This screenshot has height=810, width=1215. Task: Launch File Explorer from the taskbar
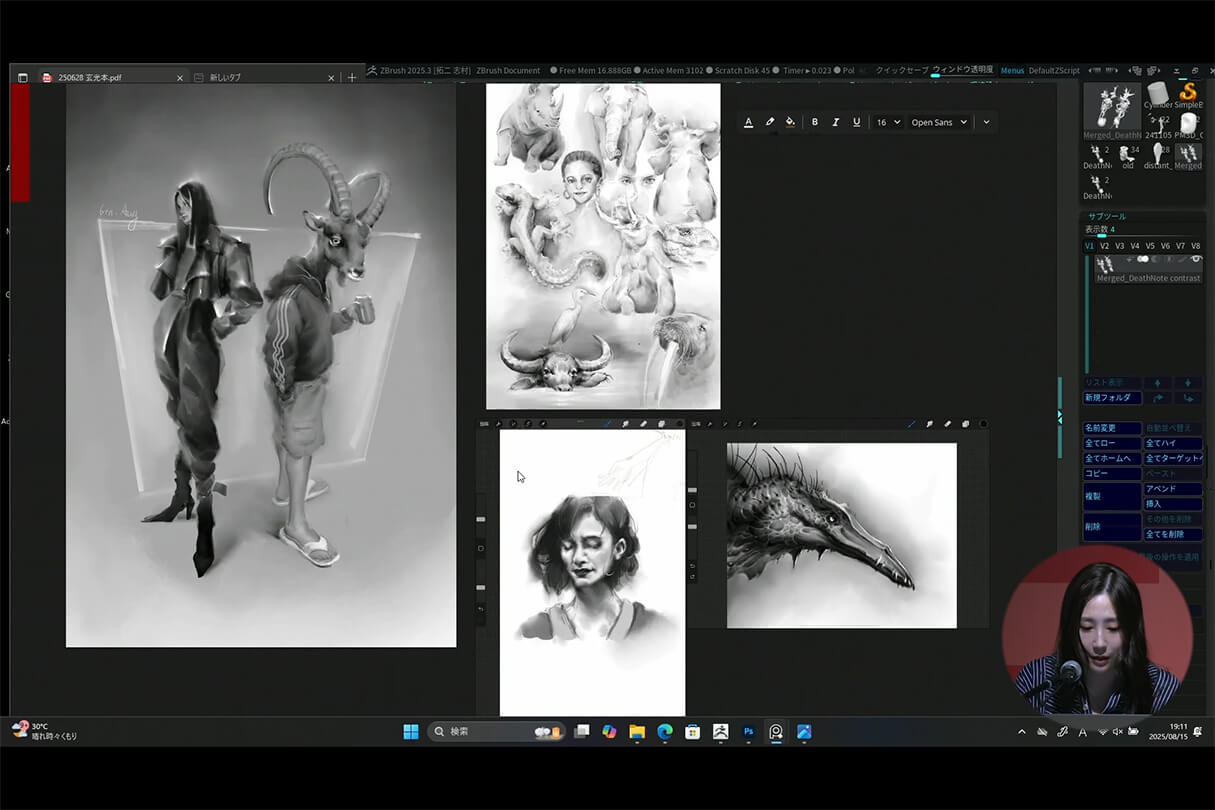[x=637, y=732]
